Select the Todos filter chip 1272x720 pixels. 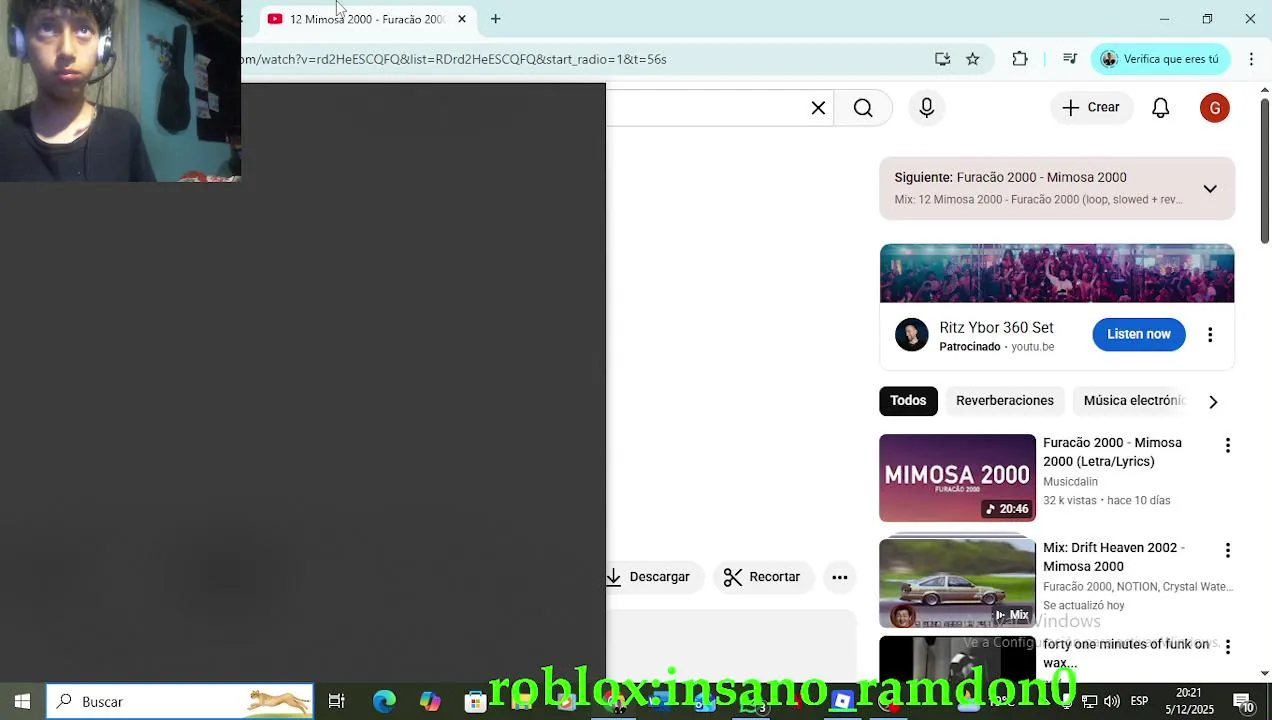[908, 401]
